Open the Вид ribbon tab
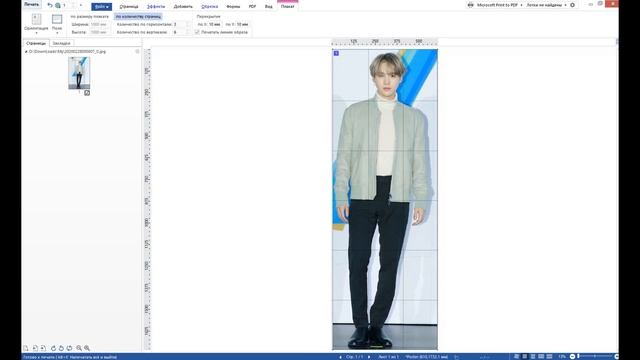Image resolution: width=640 pixels, height=360 pixels. pos(268,7)
